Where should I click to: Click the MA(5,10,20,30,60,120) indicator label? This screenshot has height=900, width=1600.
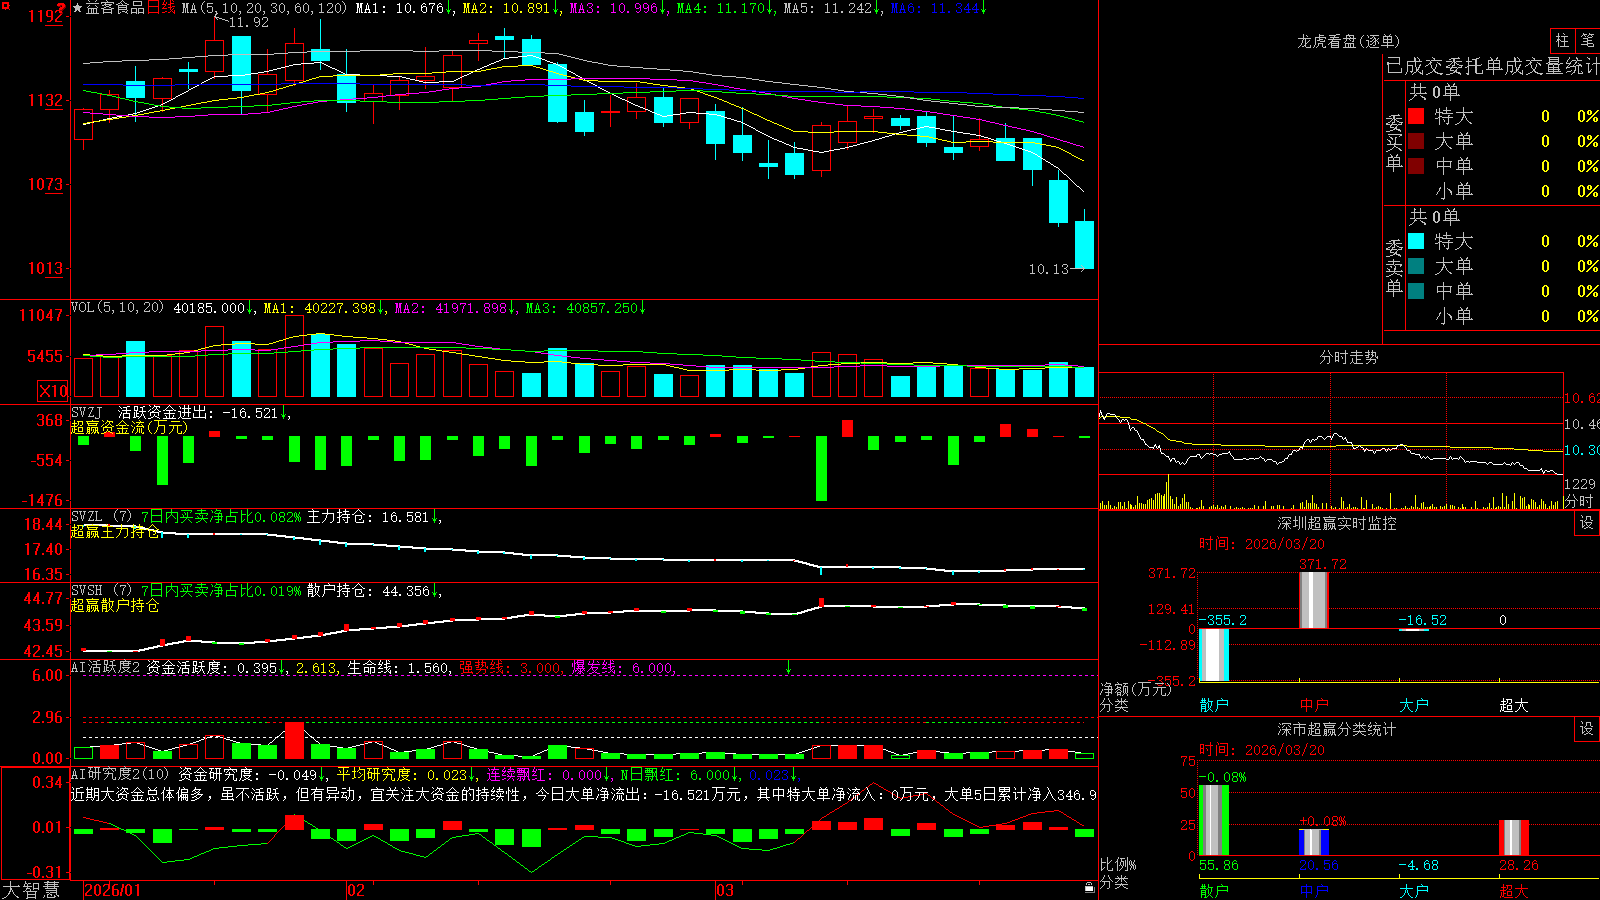(264, 8)
